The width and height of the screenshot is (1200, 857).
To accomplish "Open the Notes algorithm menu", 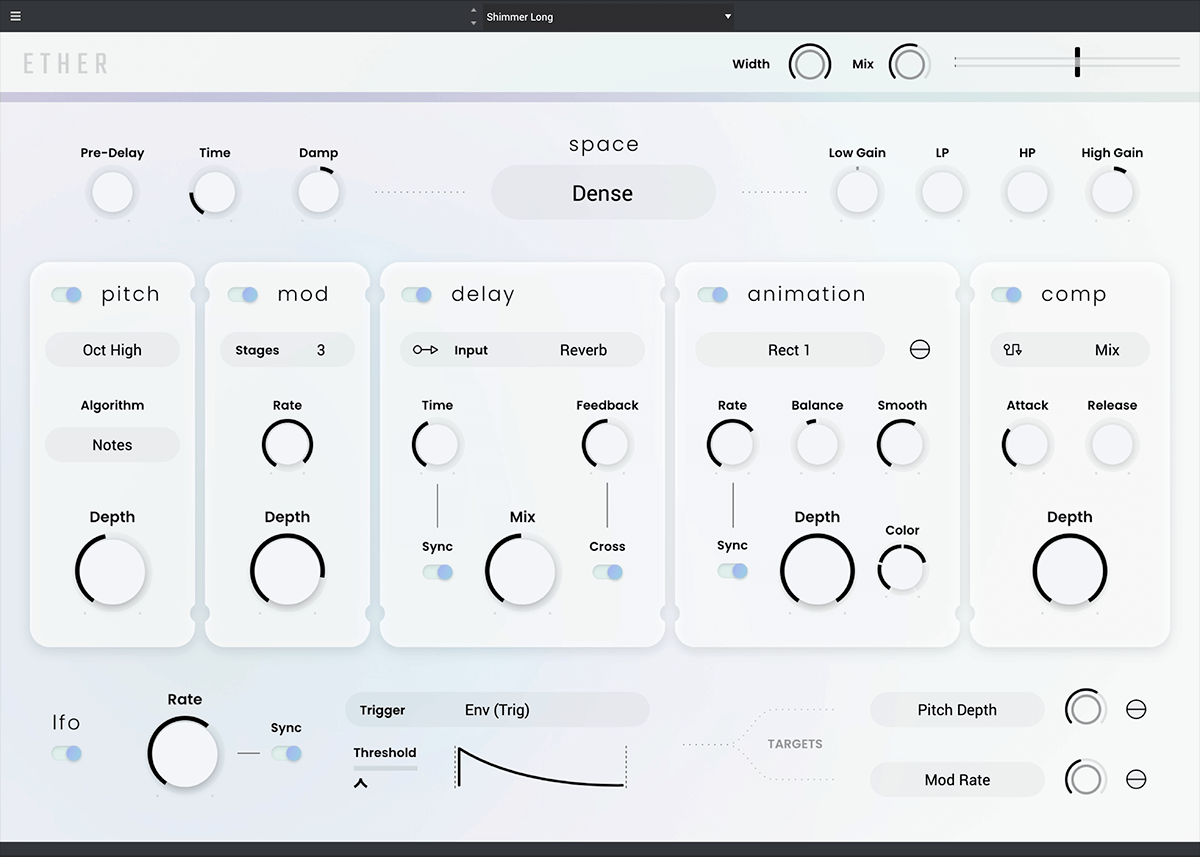I will [112, 445].
